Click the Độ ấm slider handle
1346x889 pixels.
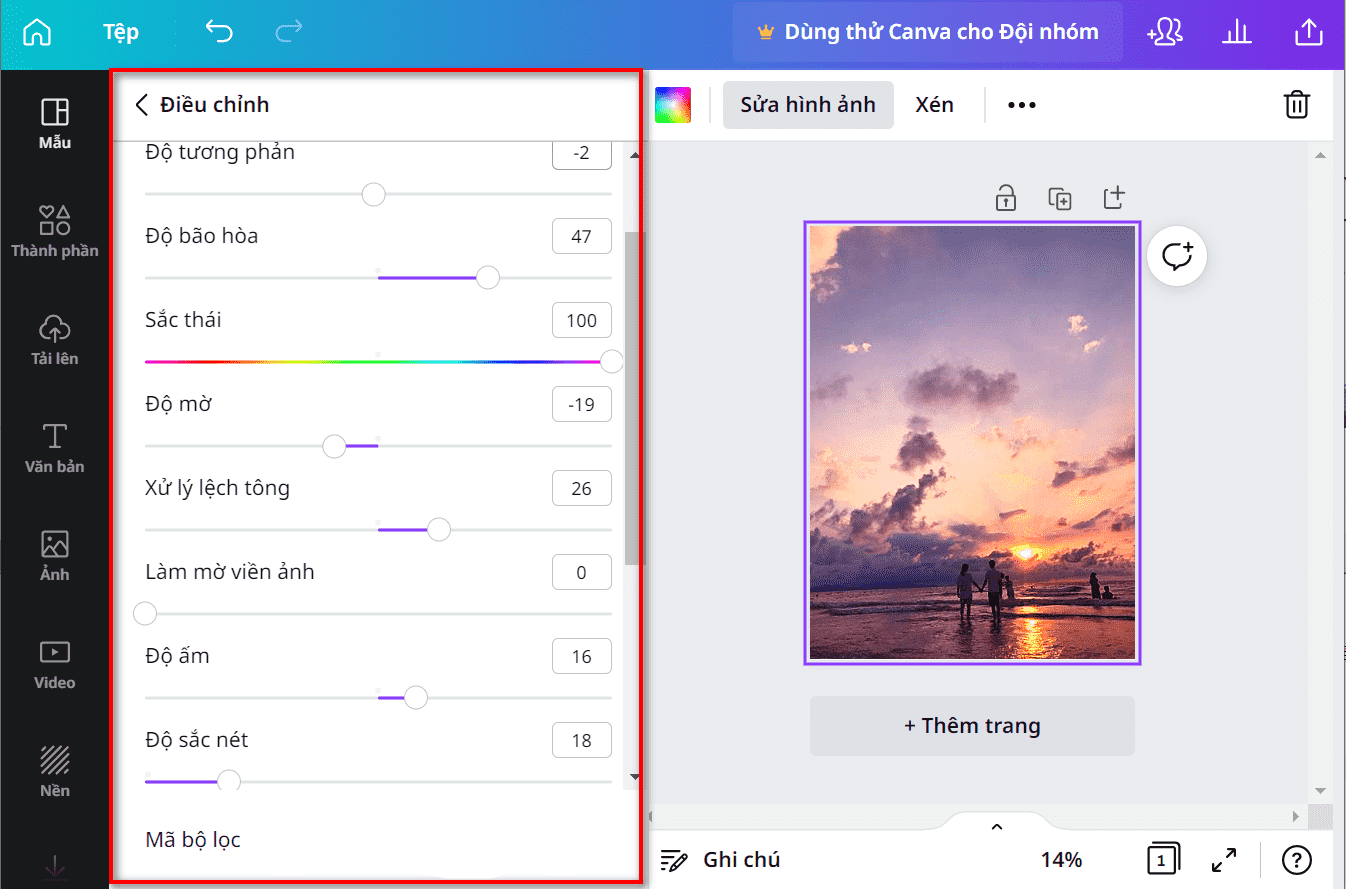(x=416, y=698)
